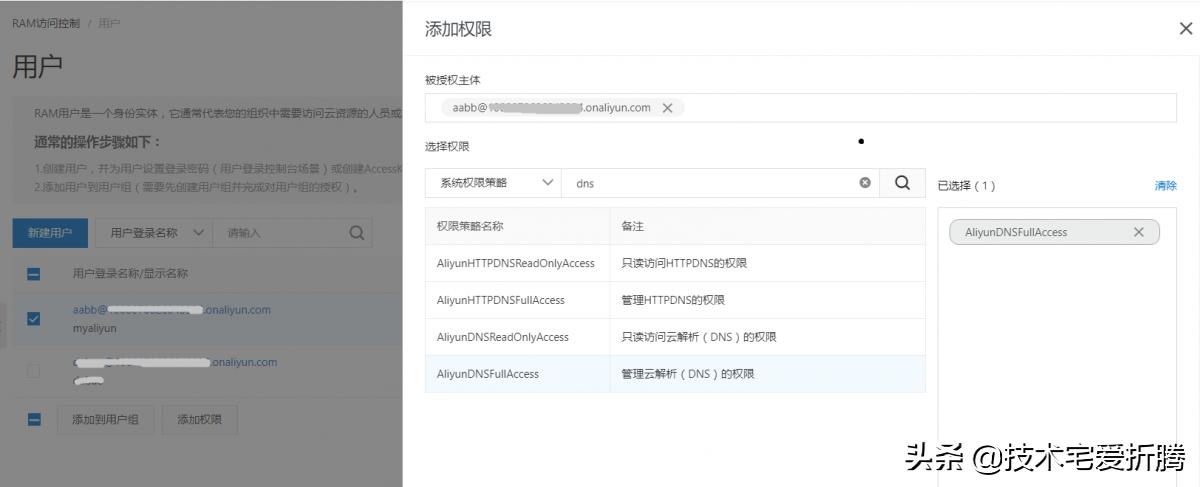
Task: Click the 管理HTTPDNS的权限 note cell
Action: pos(672,300)
